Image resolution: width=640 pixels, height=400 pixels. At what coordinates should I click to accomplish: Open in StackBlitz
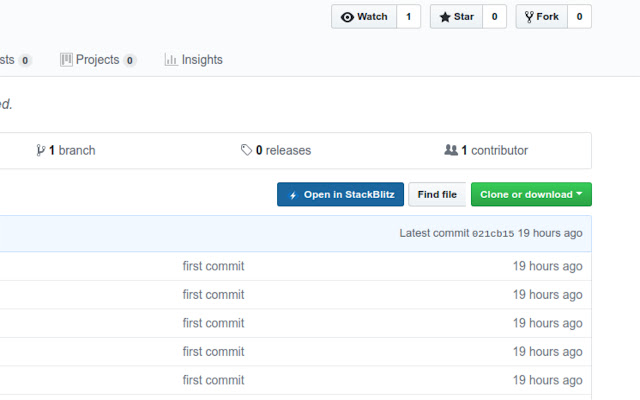point(340,195)
